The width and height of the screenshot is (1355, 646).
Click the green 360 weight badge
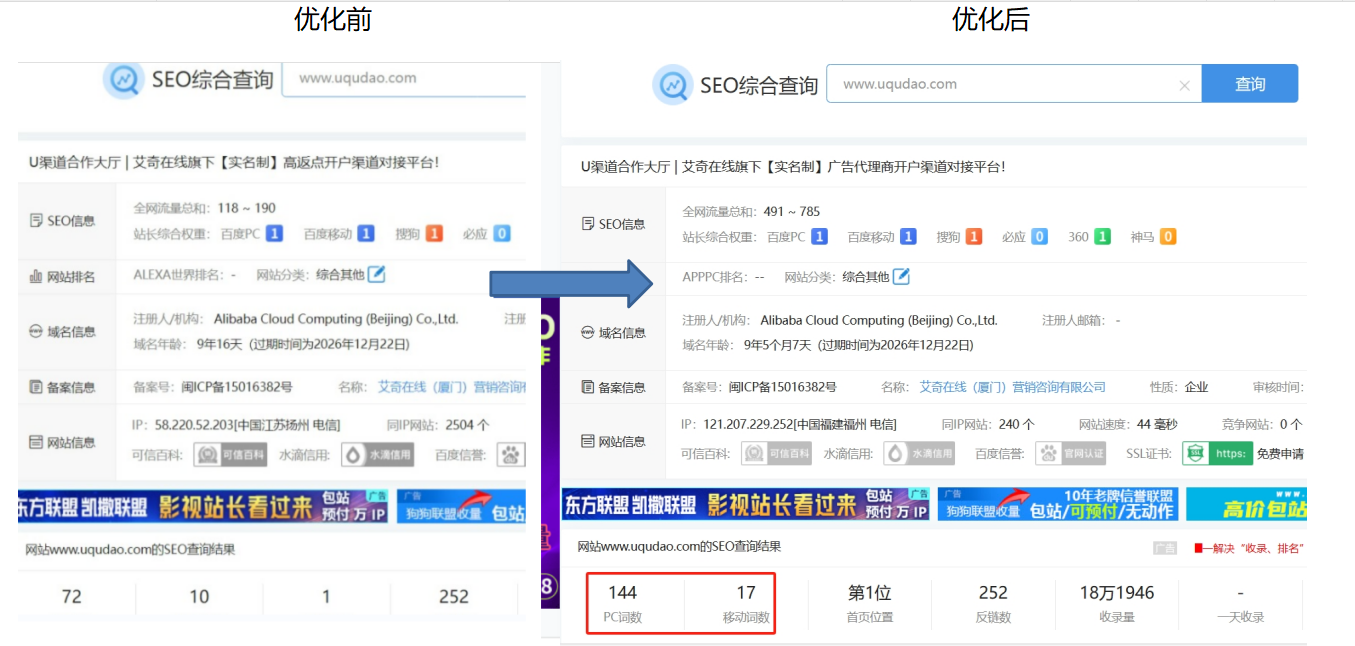[x=1104, y=236]
